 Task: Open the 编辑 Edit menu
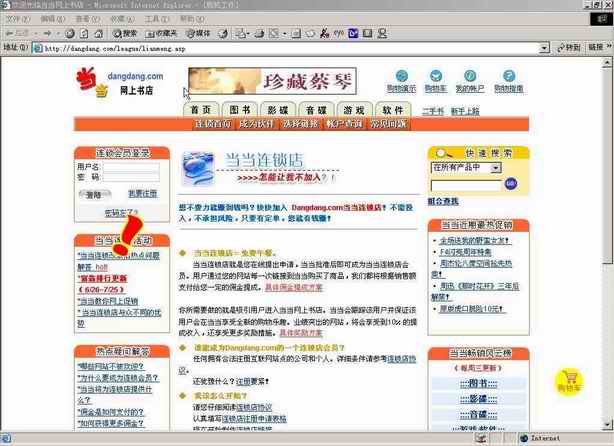(52, 19)
